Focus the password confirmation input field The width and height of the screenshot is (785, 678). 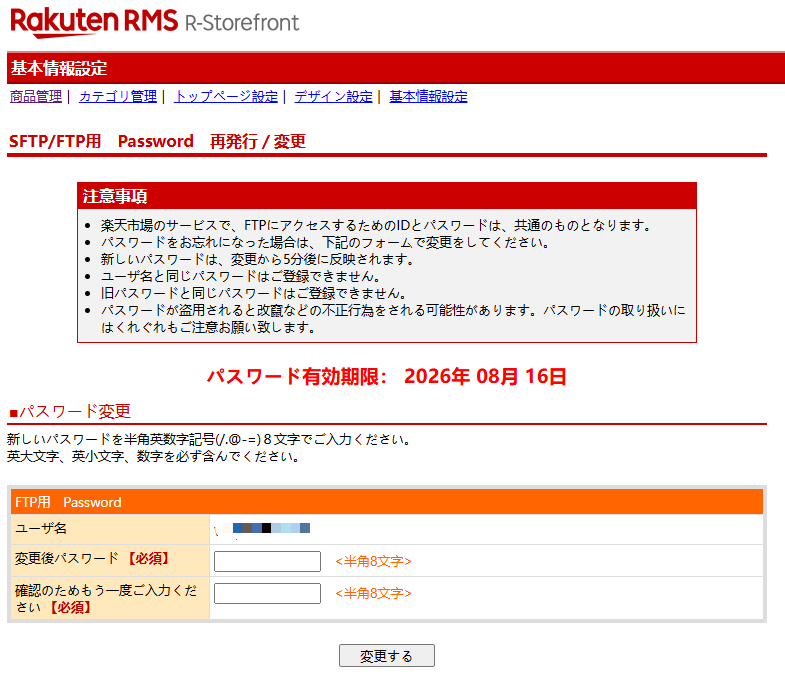coord(267,593)
